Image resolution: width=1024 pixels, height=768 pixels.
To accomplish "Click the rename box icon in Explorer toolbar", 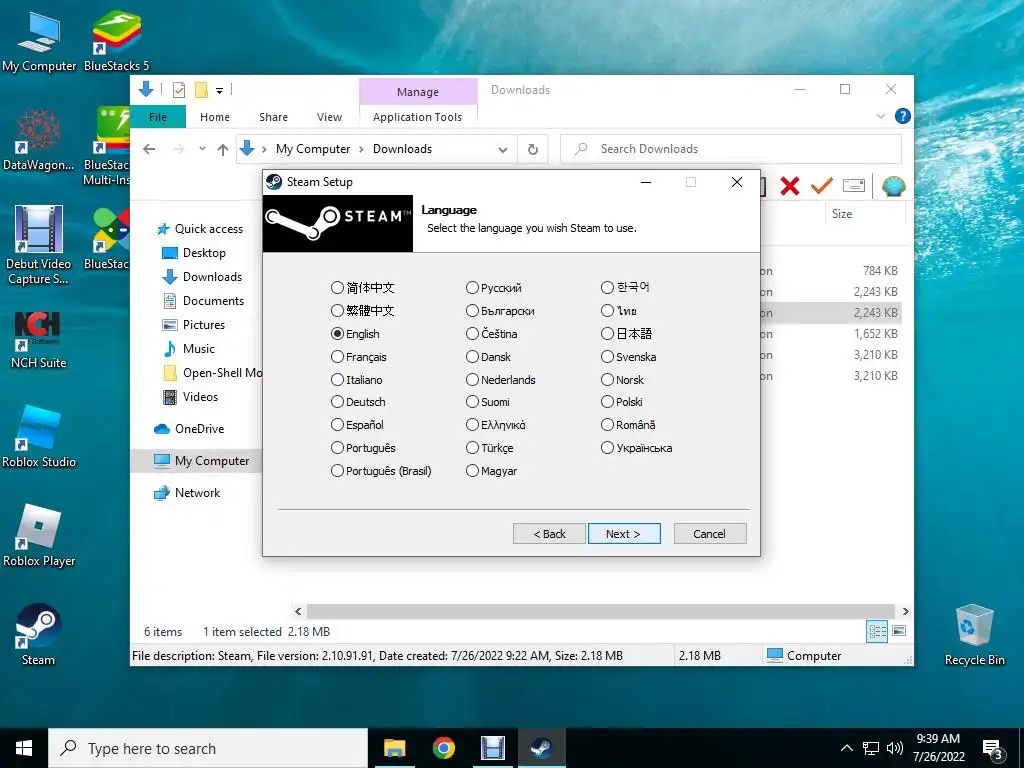I will (x=854, y=186).
